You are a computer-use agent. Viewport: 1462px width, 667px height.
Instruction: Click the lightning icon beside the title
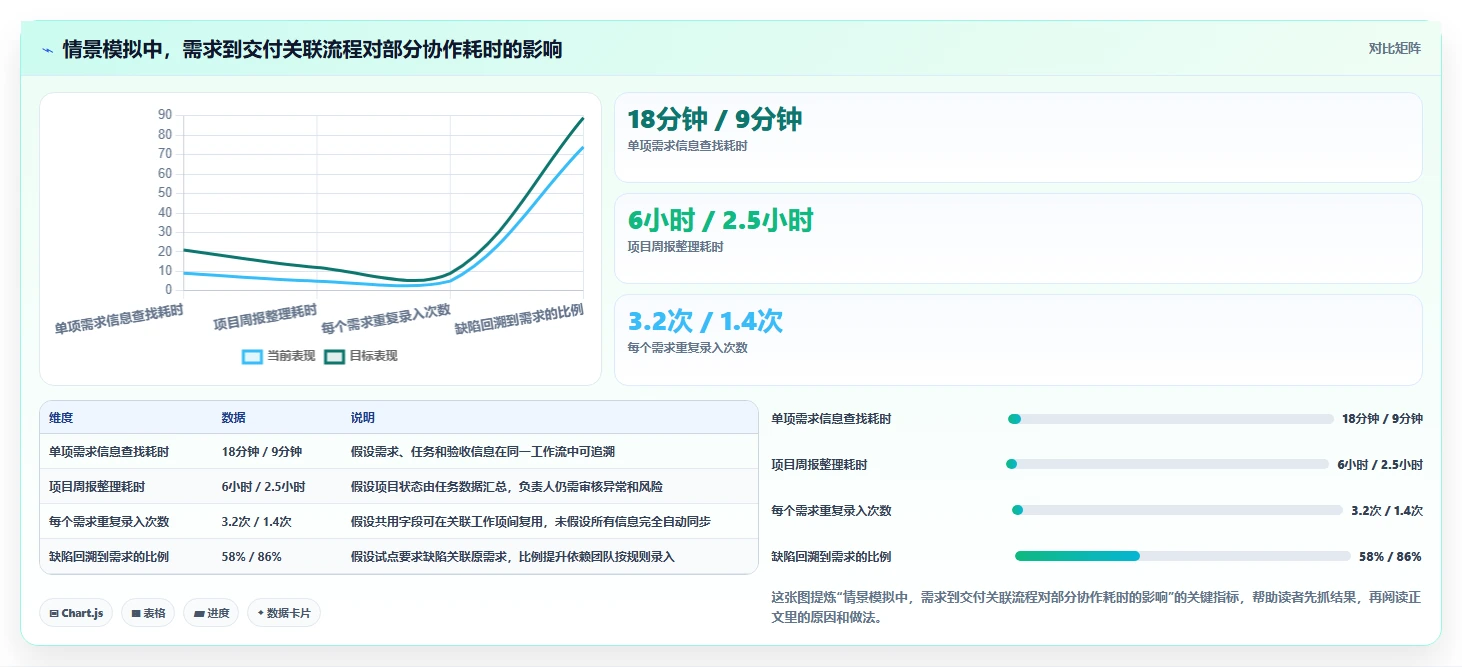[x=47, y=49]
